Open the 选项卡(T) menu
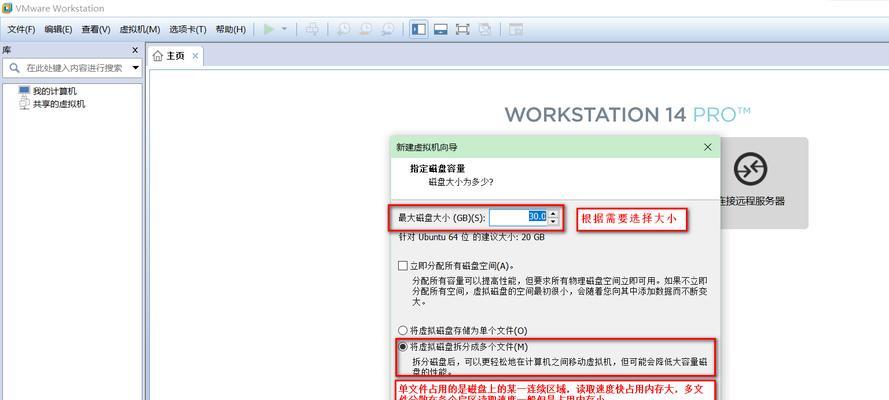 click(x=188, y=29)
